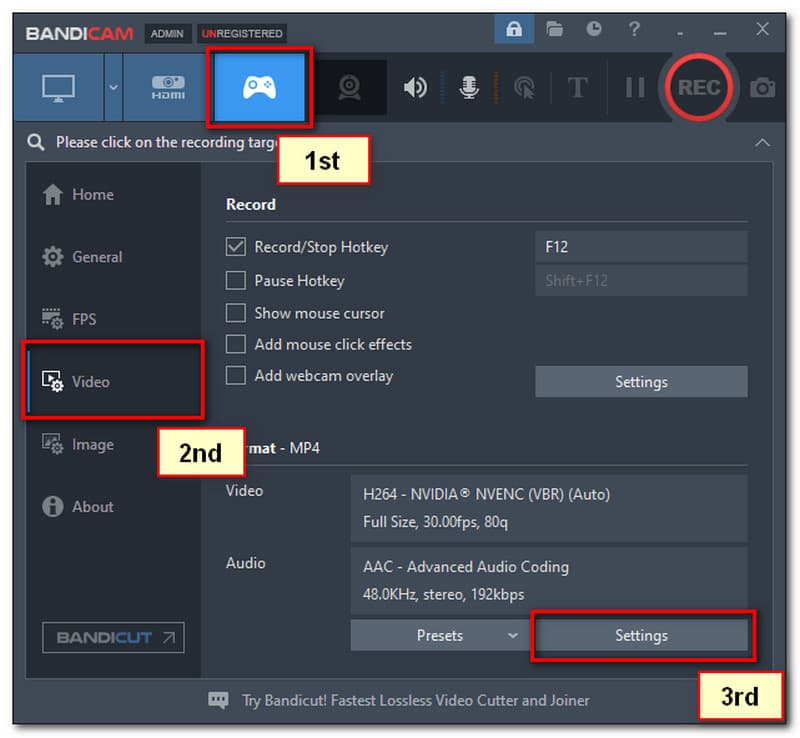This screenshot has height=738, width=800.
Task: Open help question mark icon
Action: pos(634,29)
